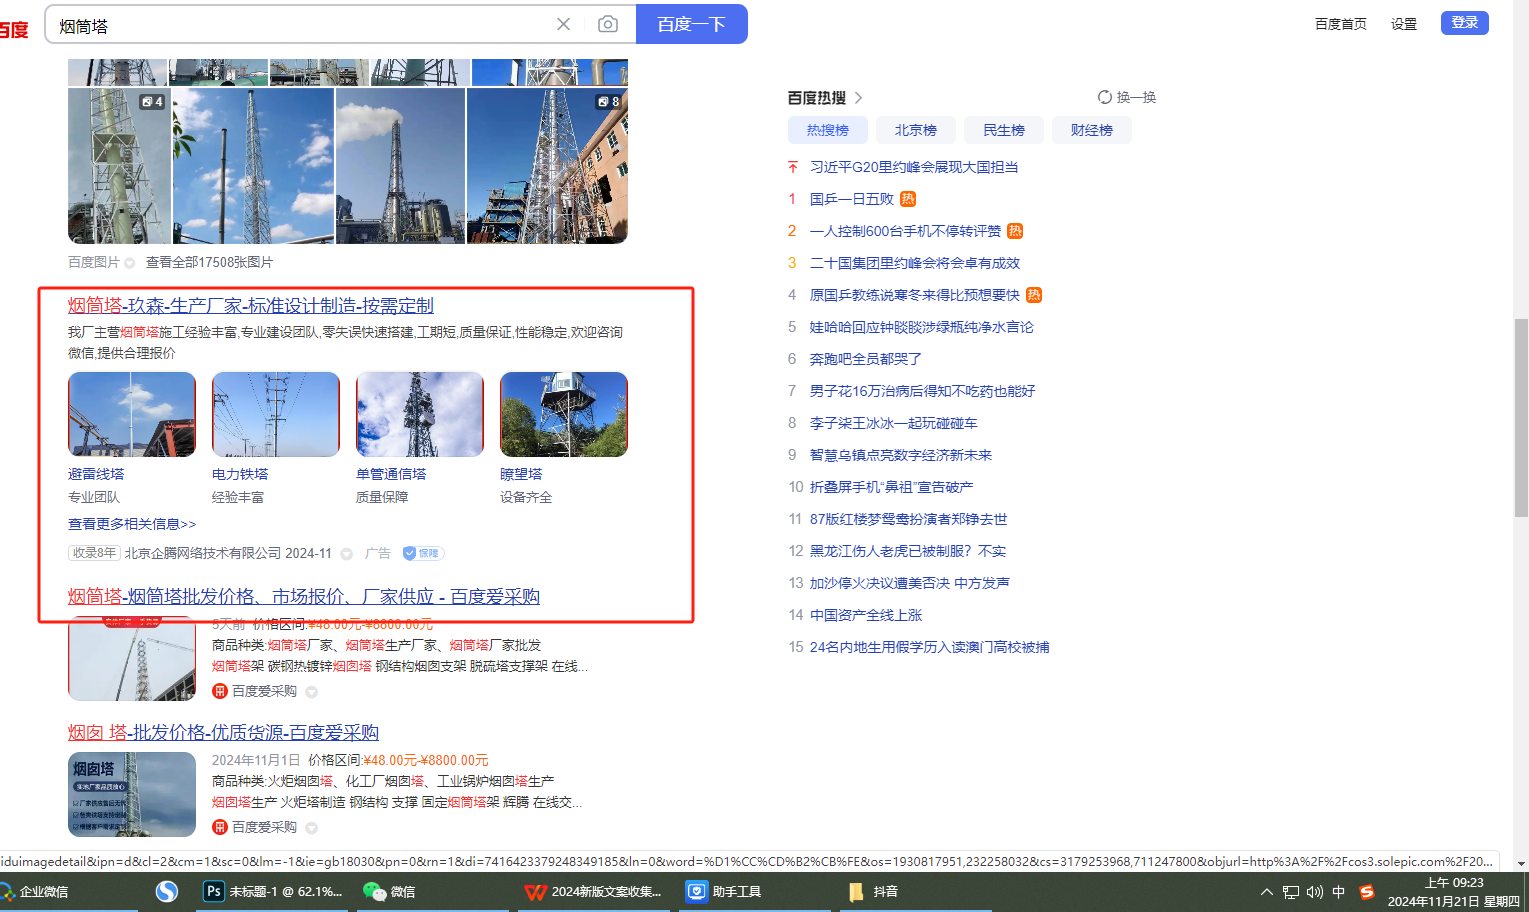Open the dropdown next to 百度图片

click(130, 263)
